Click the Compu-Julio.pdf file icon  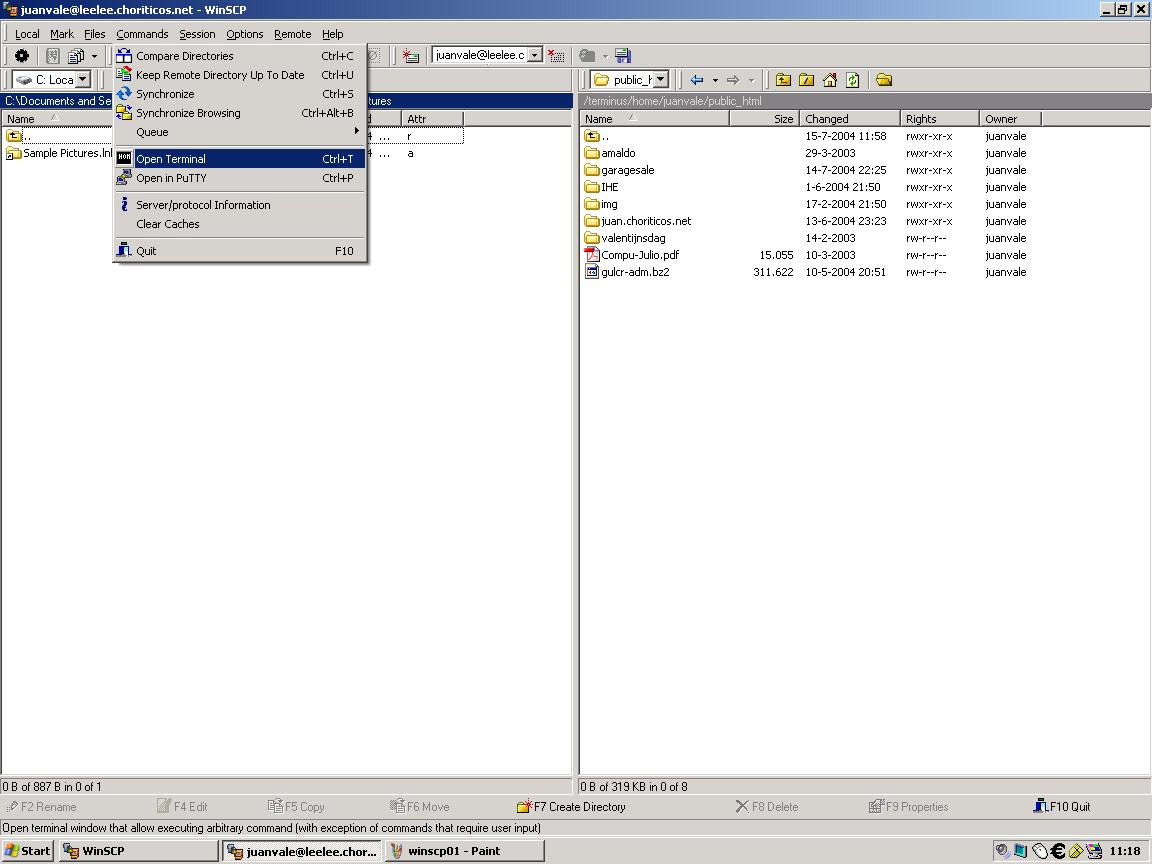[x=591, y=255]
